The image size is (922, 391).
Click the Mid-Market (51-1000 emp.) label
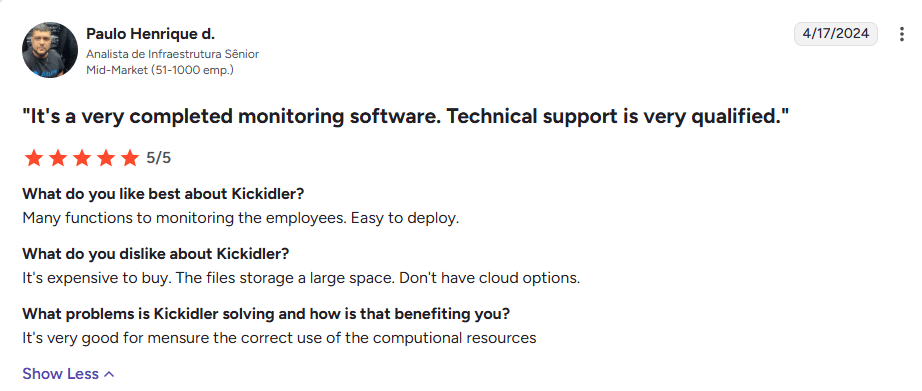(x=160, y=70)
